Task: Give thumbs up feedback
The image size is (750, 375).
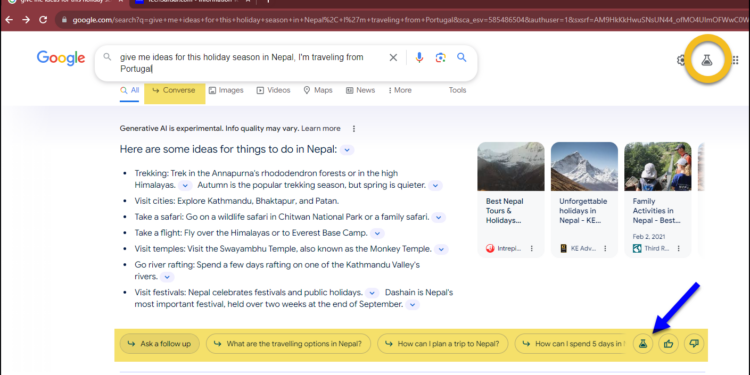Action: tap(668, 343)
